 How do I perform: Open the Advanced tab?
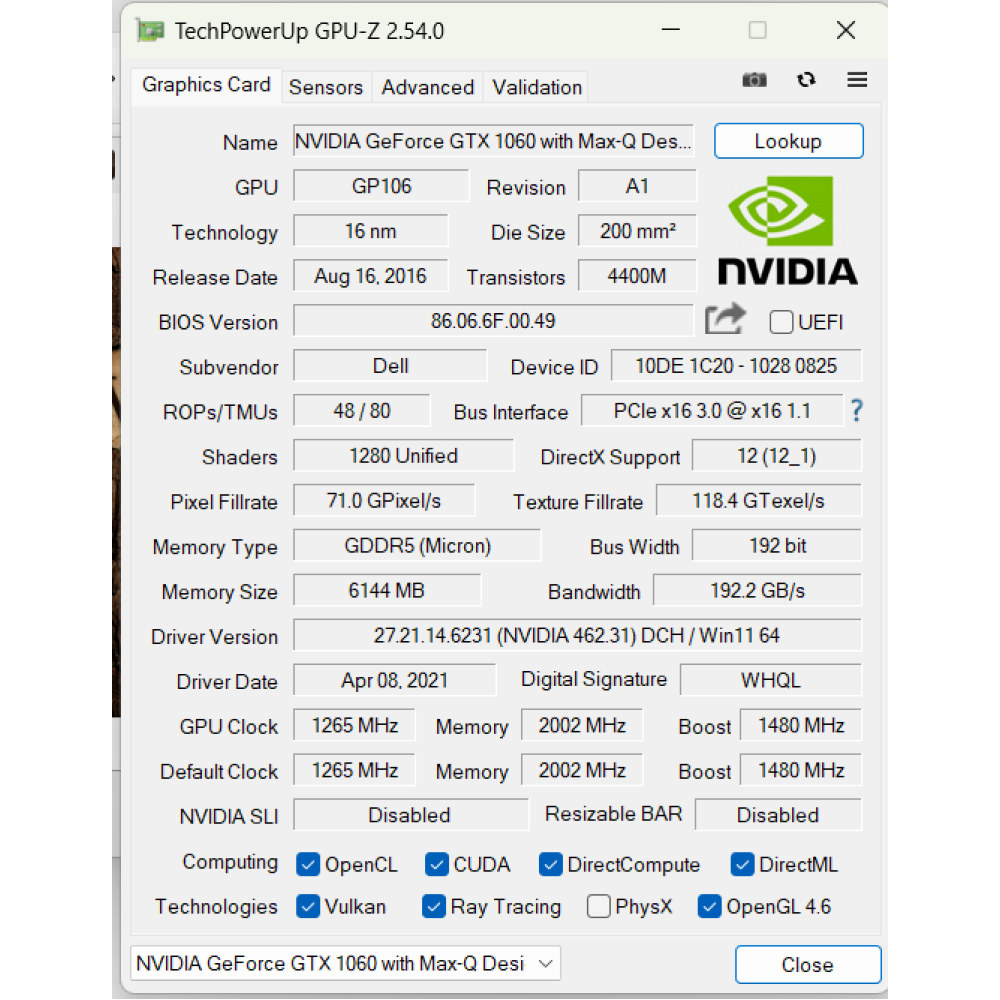[x=427, y=87]
